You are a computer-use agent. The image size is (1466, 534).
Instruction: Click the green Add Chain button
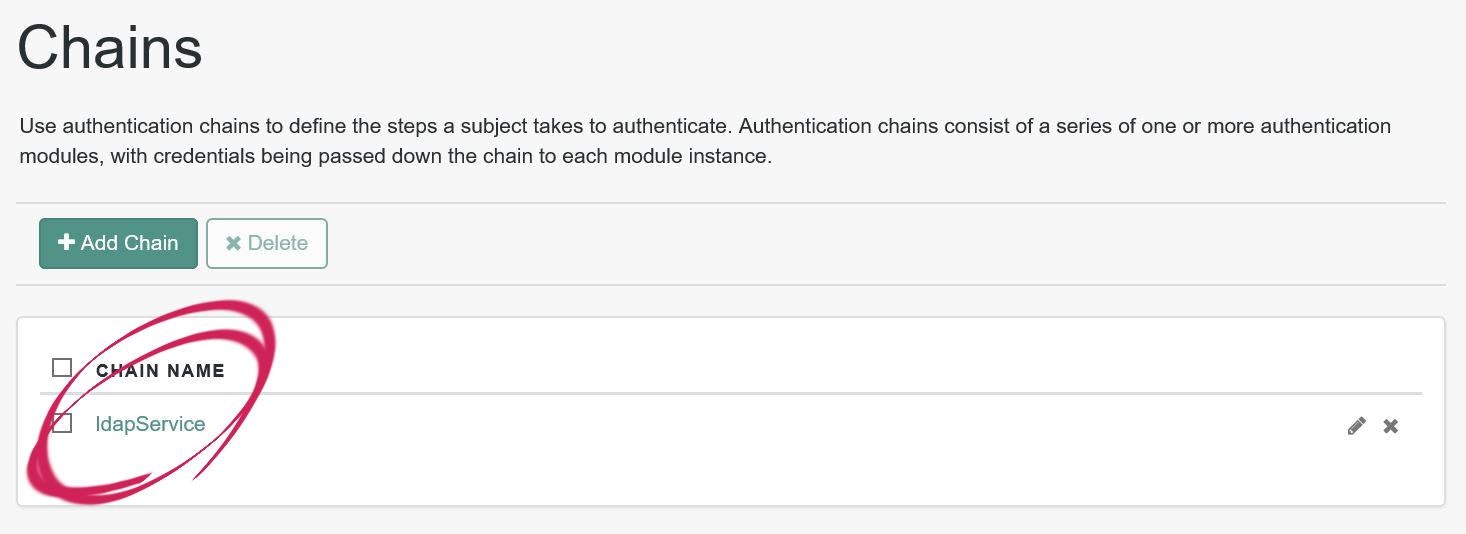118,243
